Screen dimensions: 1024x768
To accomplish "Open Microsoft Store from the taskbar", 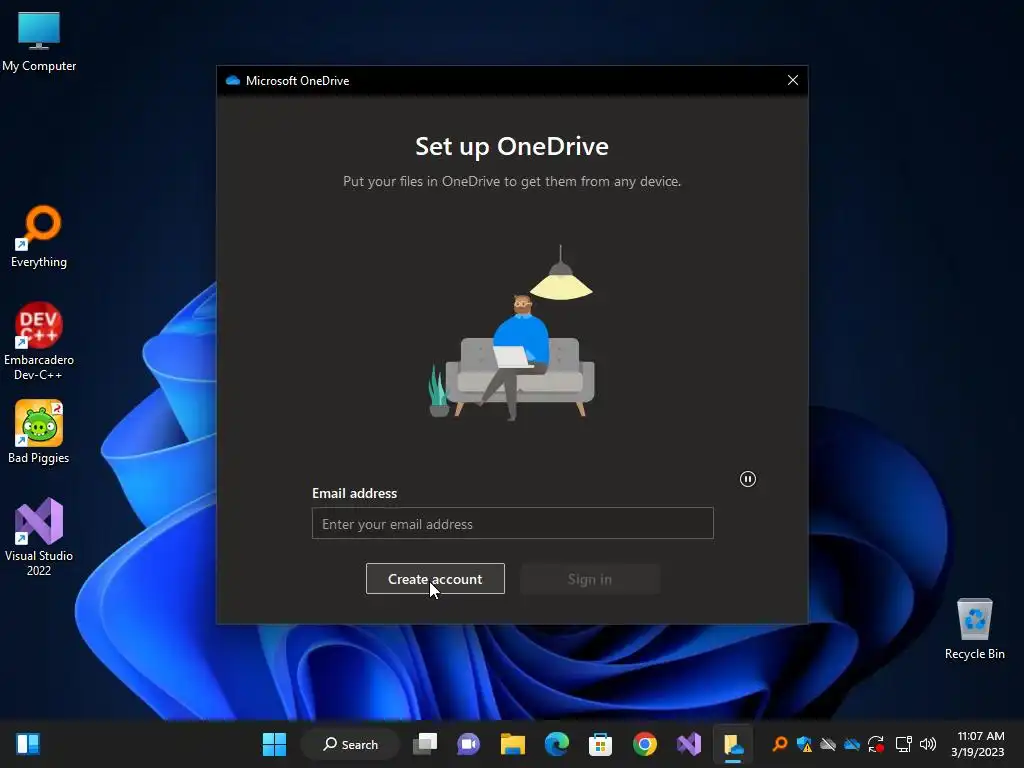I will point(600,744).
